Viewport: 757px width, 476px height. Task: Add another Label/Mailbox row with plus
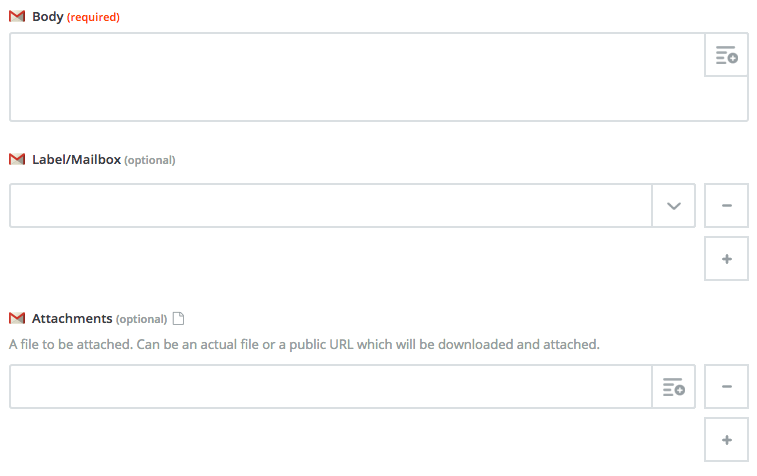coord(726,259)
